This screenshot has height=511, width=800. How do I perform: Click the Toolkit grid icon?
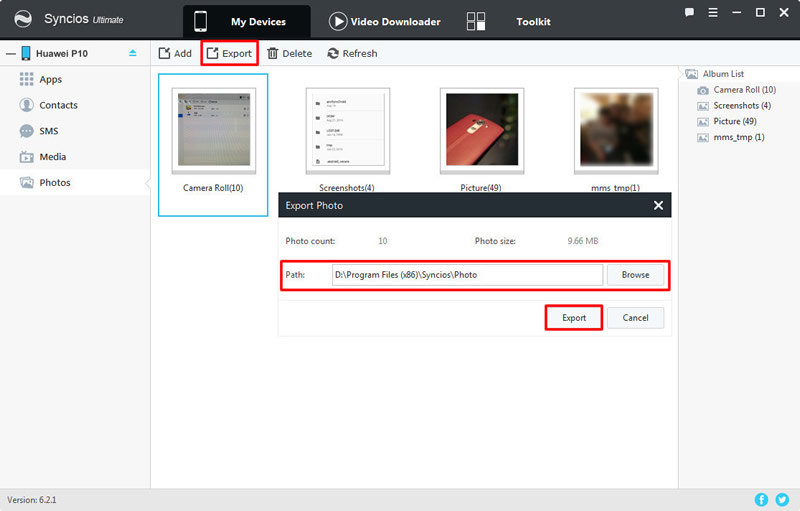(476, 21)
